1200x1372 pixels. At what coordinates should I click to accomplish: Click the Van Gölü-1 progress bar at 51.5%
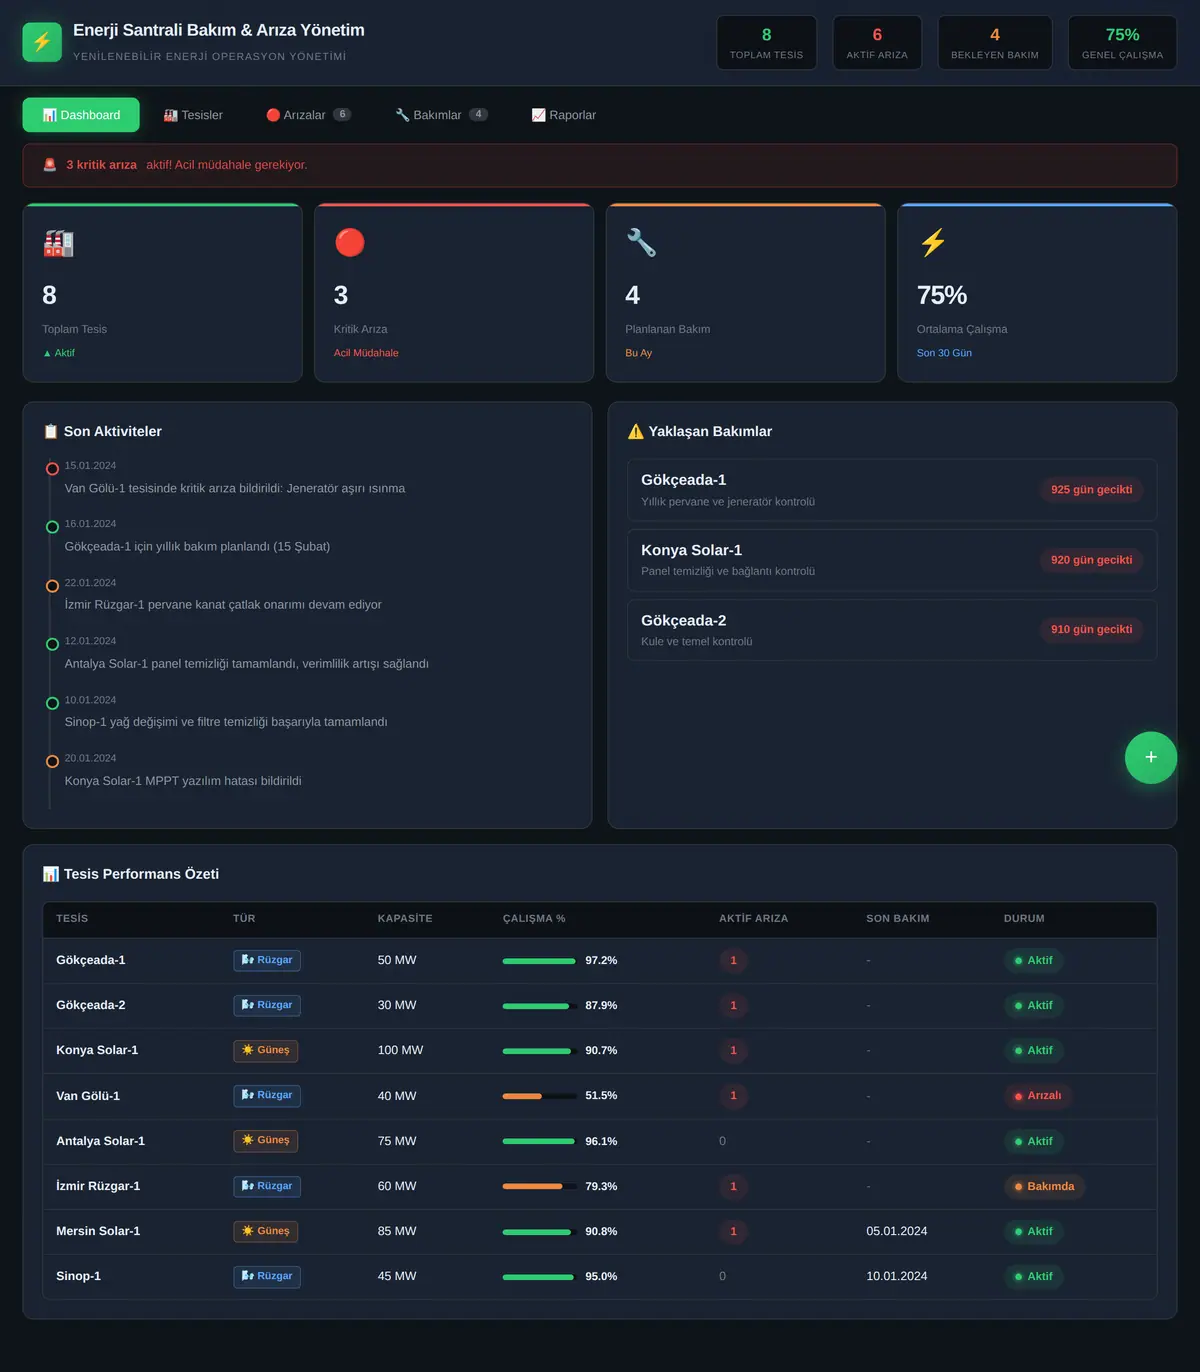[x=539, y=1096]
